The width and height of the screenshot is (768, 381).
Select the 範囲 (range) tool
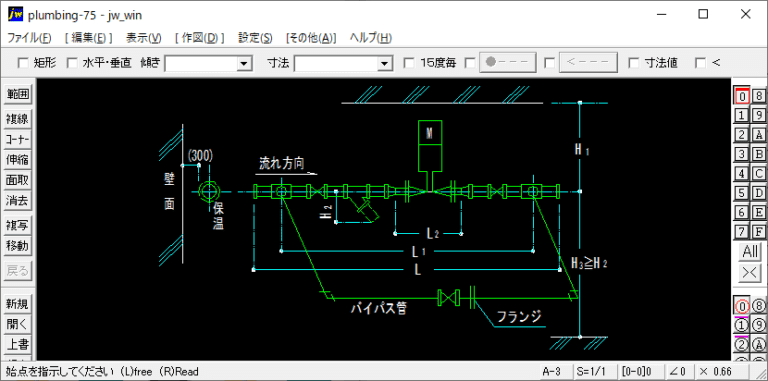[x=17, y=94]
